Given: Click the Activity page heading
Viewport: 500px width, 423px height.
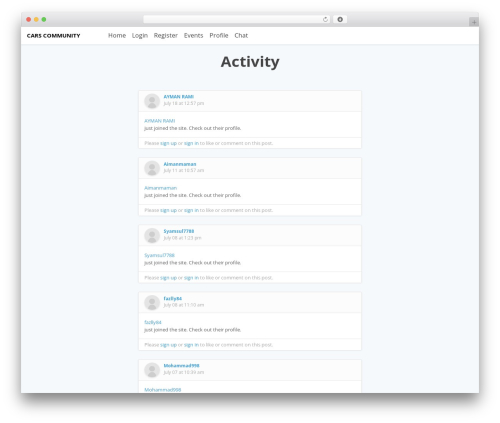Looking at the screenshot, I should click(250, 62).
